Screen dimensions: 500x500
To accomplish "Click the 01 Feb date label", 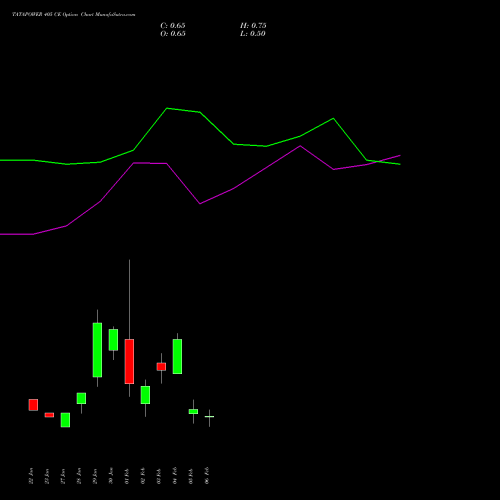I will pos(127,476).
